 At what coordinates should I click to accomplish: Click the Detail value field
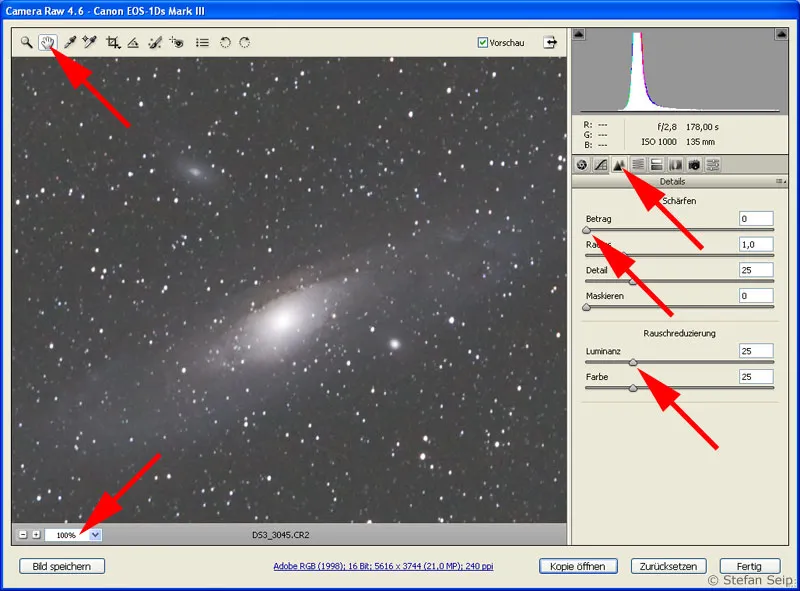click(756, 270)
